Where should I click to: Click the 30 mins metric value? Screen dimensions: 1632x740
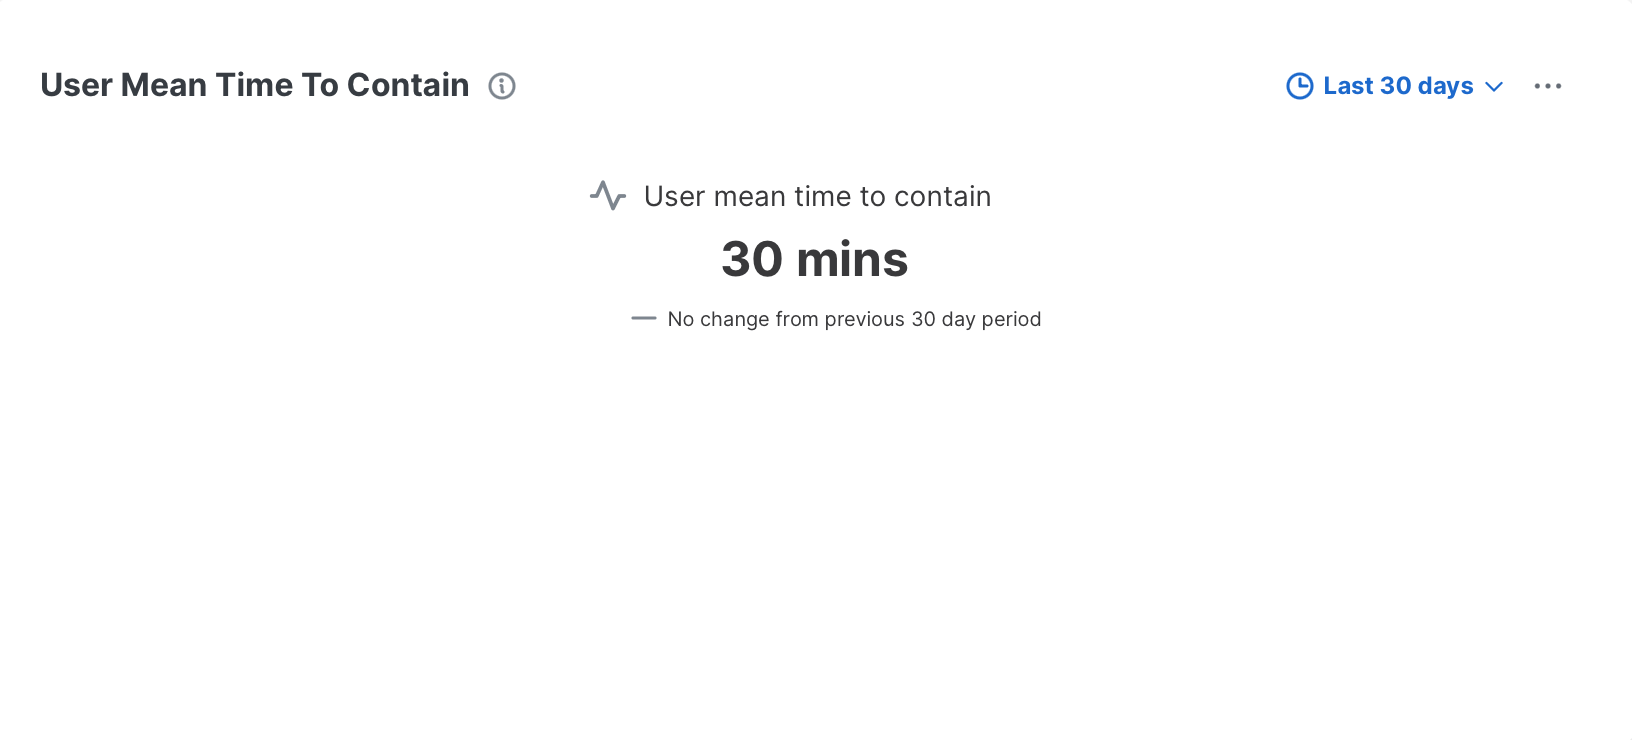[815, 259]
